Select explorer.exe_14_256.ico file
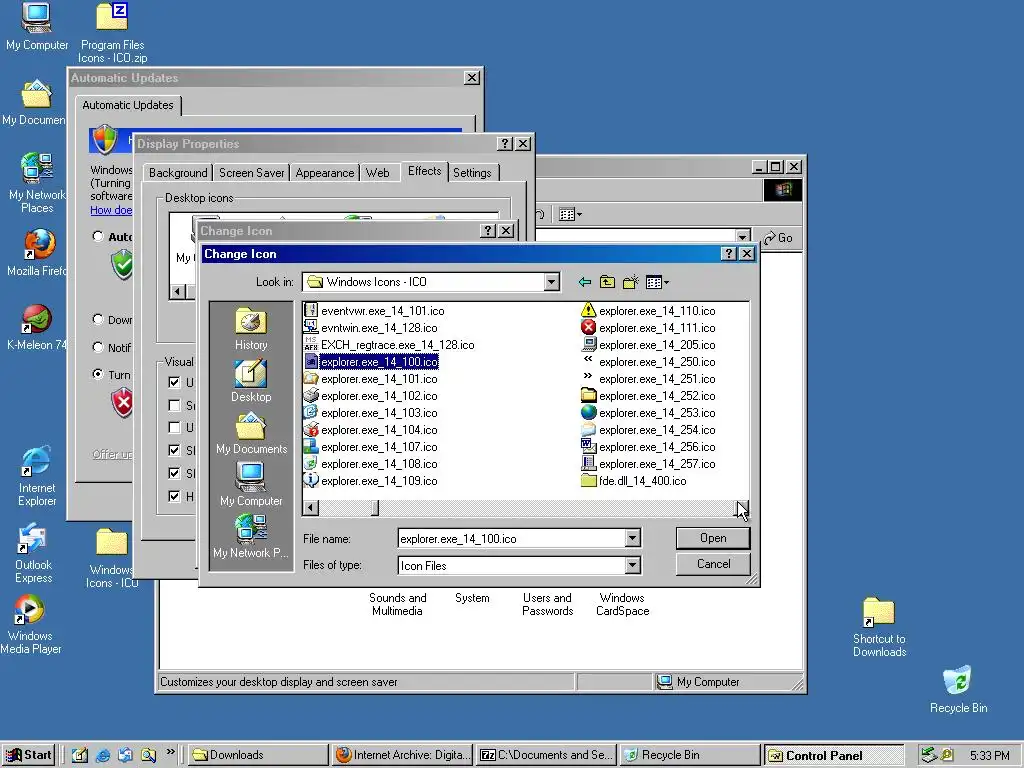The height and width of the screenshot is (768, 1024). pyautogui.click(x=648, y=447)
